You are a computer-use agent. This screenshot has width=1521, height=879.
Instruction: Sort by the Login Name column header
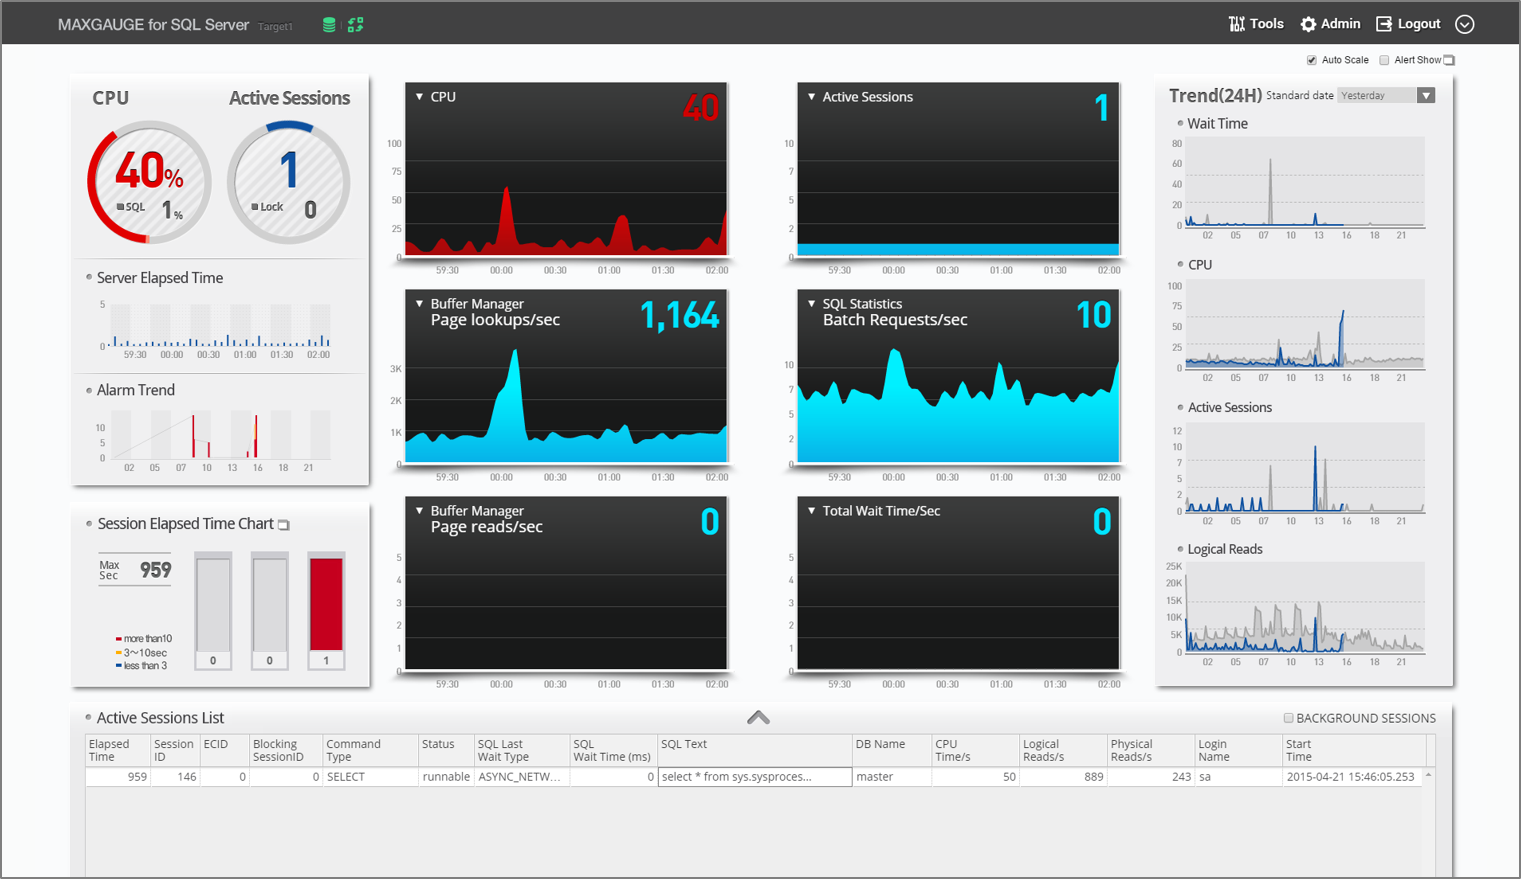click(x=1238, y=750)
